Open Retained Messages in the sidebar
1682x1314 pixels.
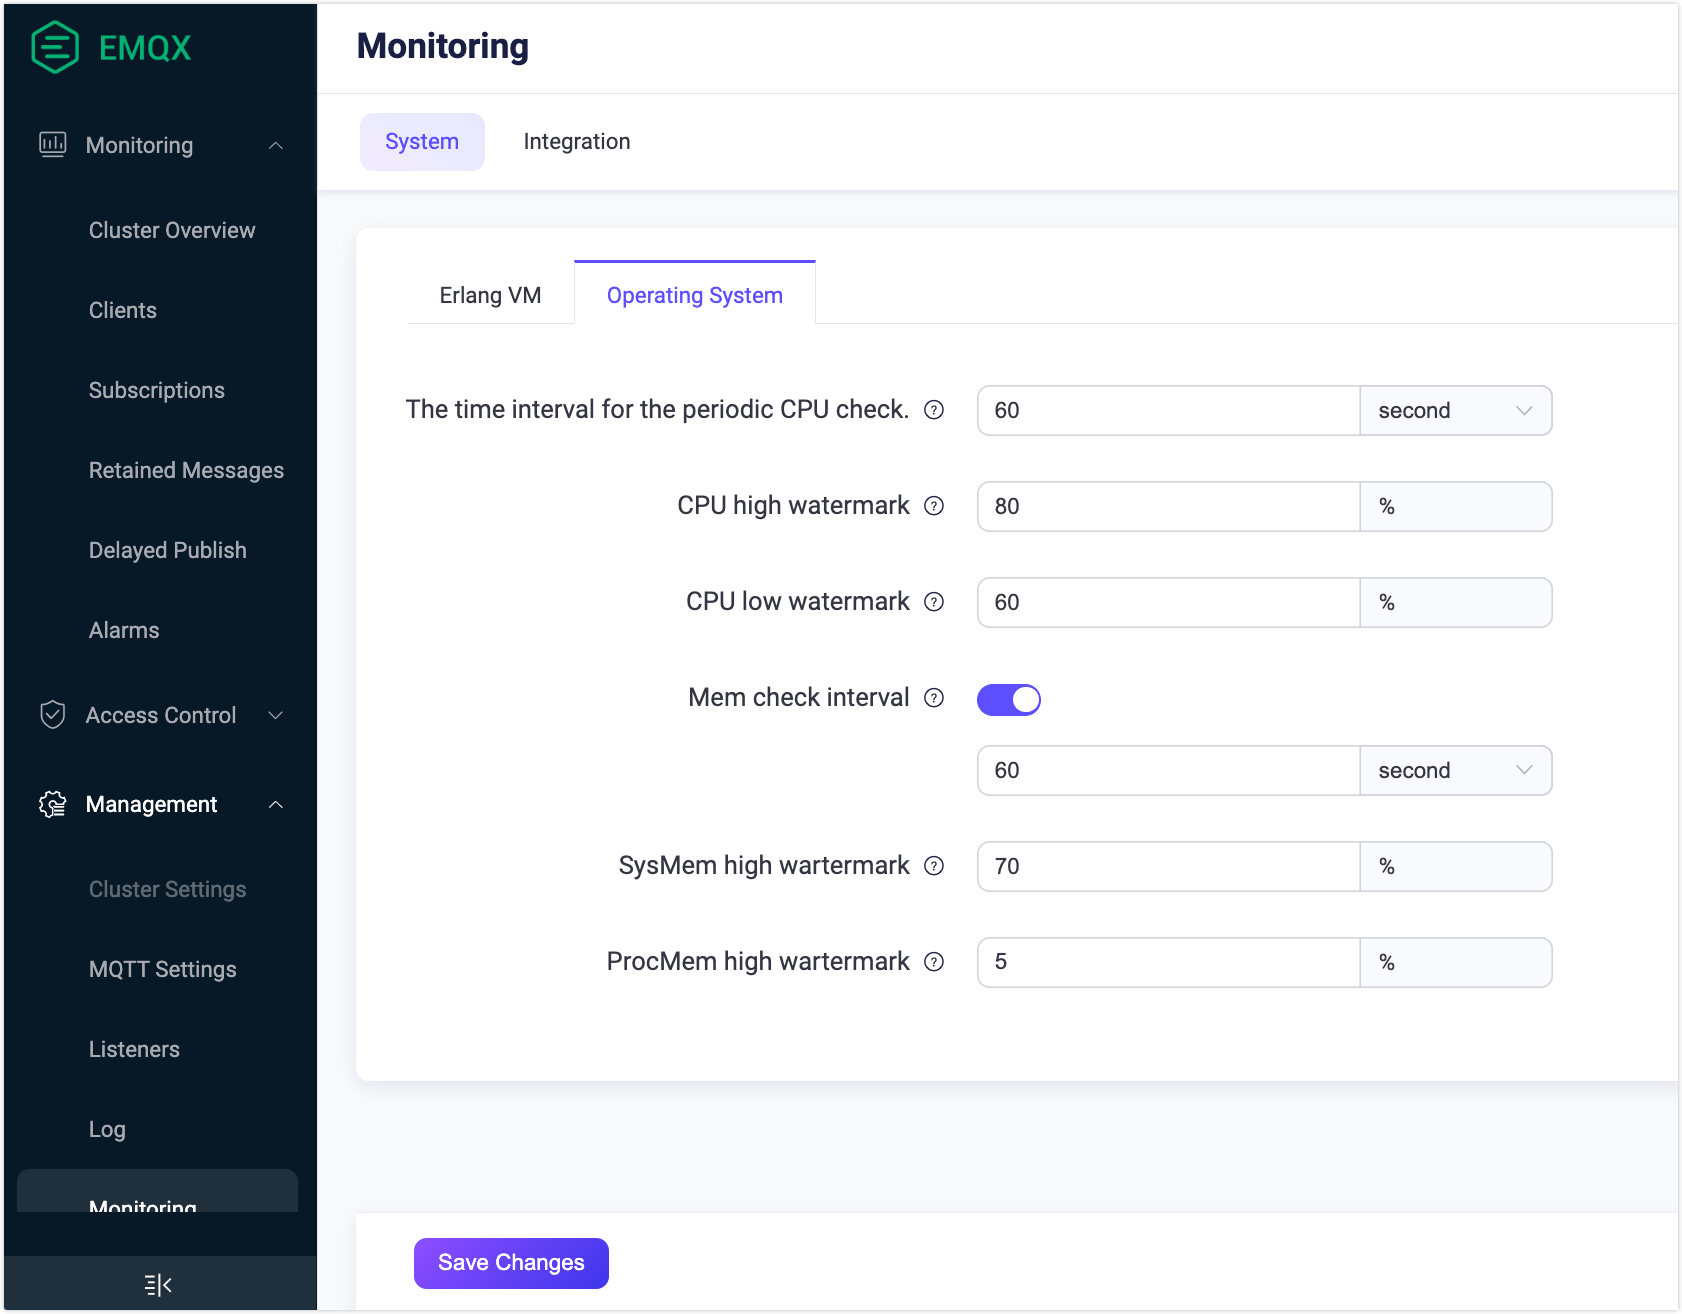[186, 470]
